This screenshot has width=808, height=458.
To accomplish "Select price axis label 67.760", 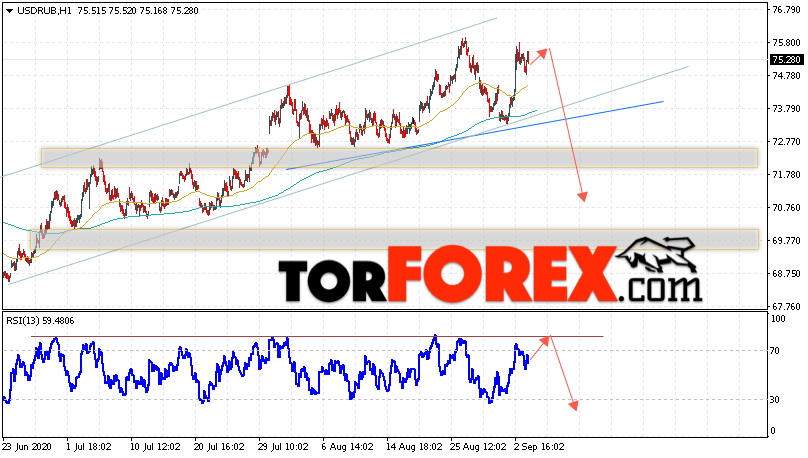I will pos(786,307).
